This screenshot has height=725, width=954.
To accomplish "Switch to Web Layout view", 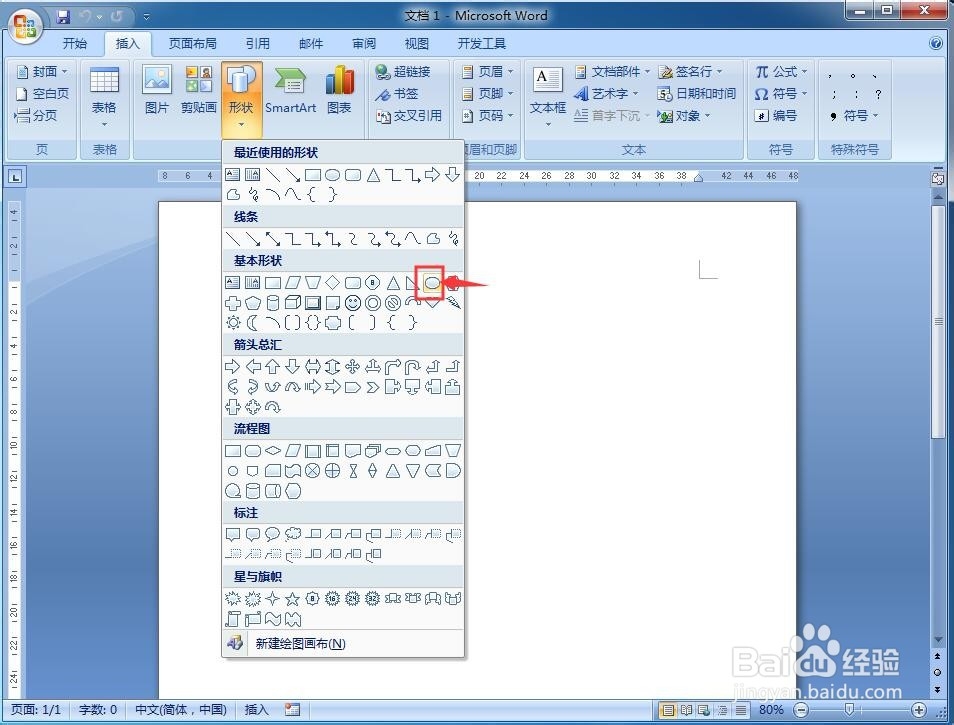I will click(704, 709).
